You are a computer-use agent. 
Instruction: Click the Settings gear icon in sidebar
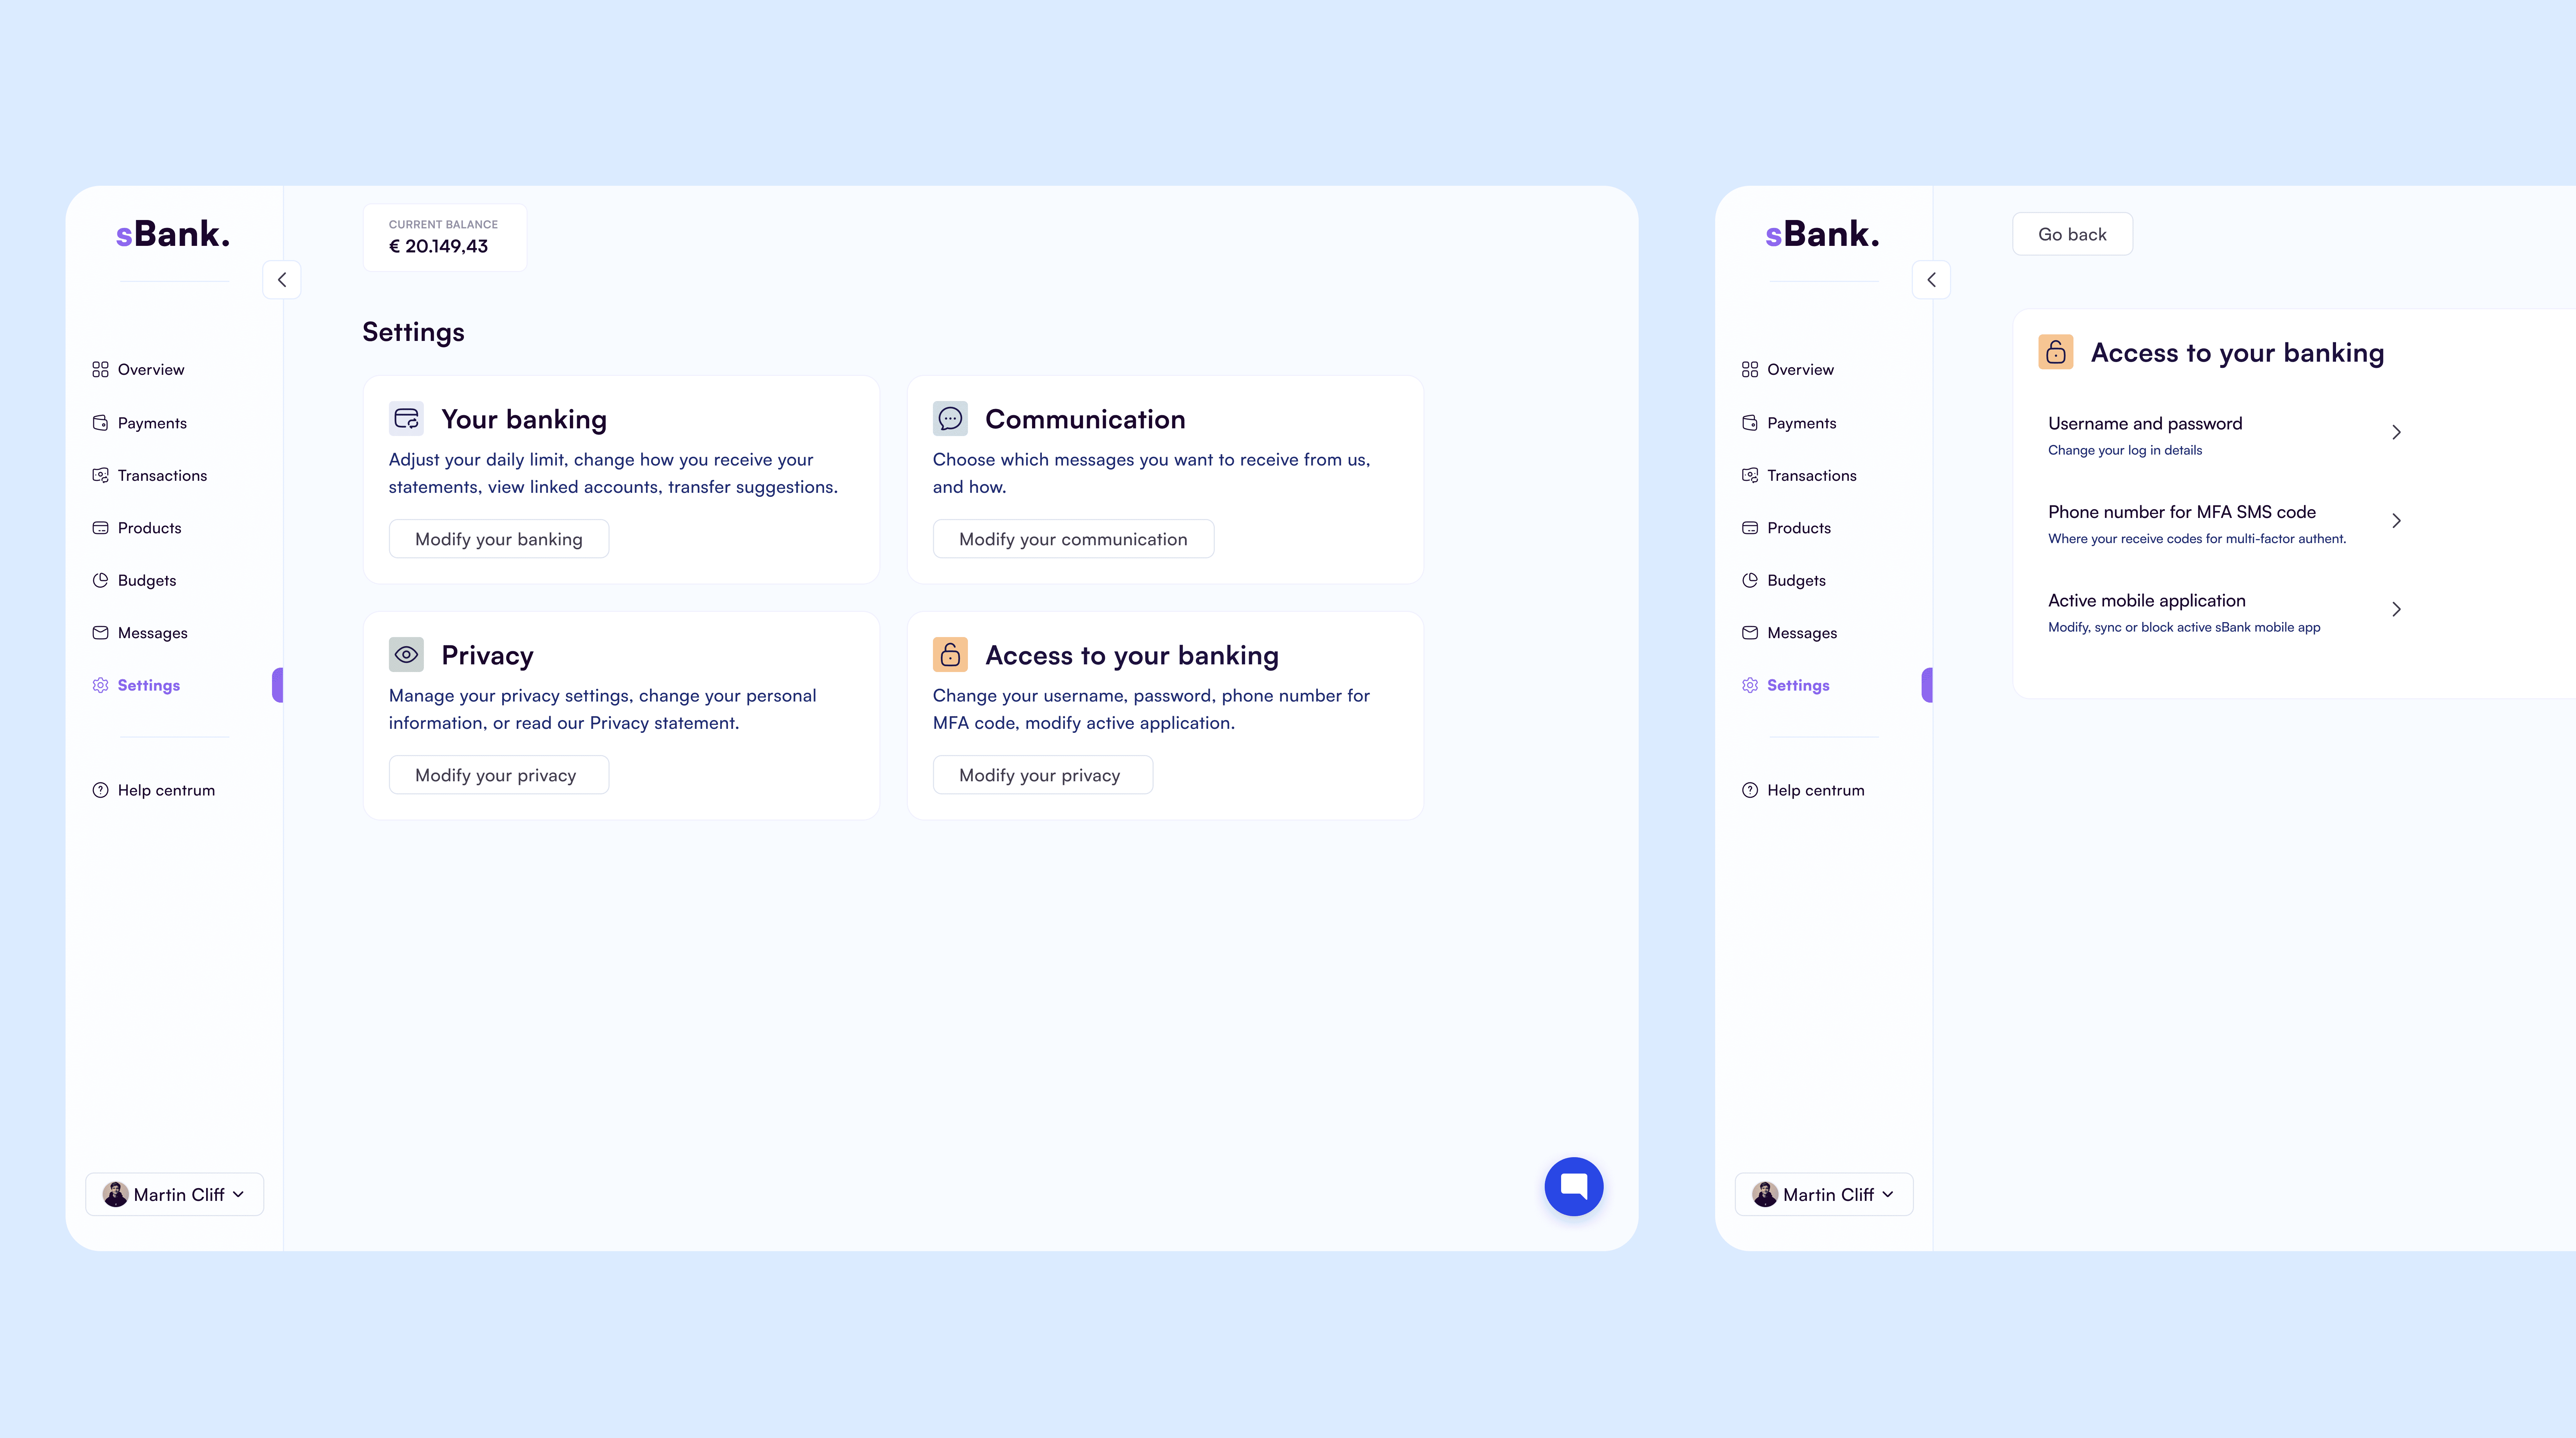[x=101, y=684]
